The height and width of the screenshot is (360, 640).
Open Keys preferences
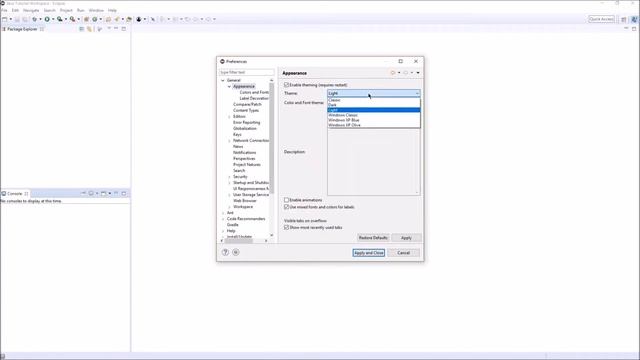(237, 134)
